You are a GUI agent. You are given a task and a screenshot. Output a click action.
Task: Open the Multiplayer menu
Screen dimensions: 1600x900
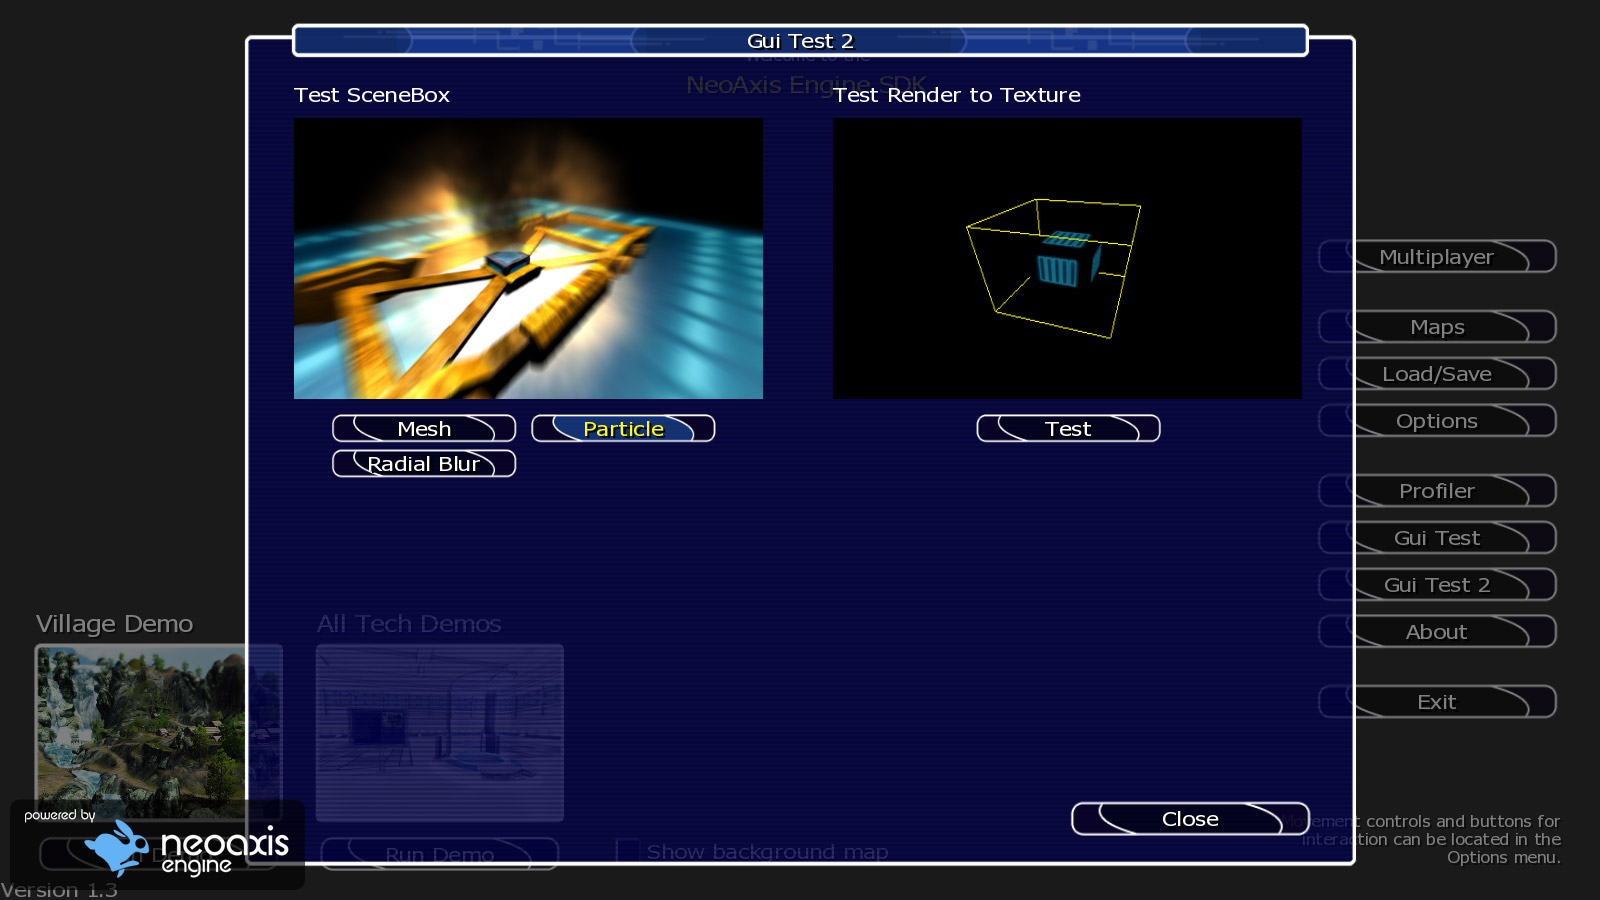1437,256
